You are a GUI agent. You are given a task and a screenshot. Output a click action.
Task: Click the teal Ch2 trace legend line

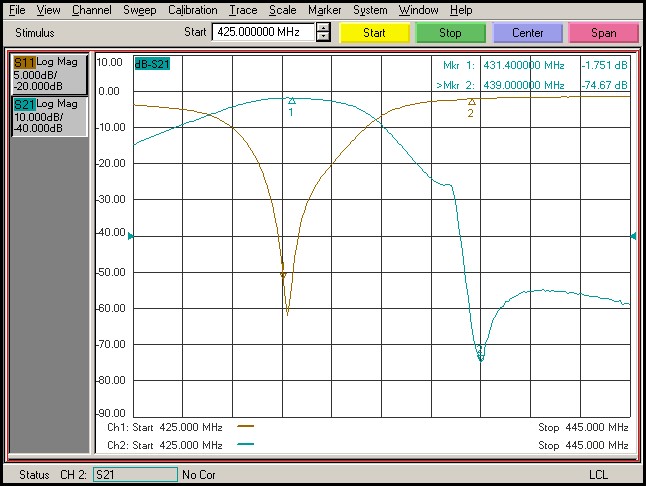coord(246,444)
